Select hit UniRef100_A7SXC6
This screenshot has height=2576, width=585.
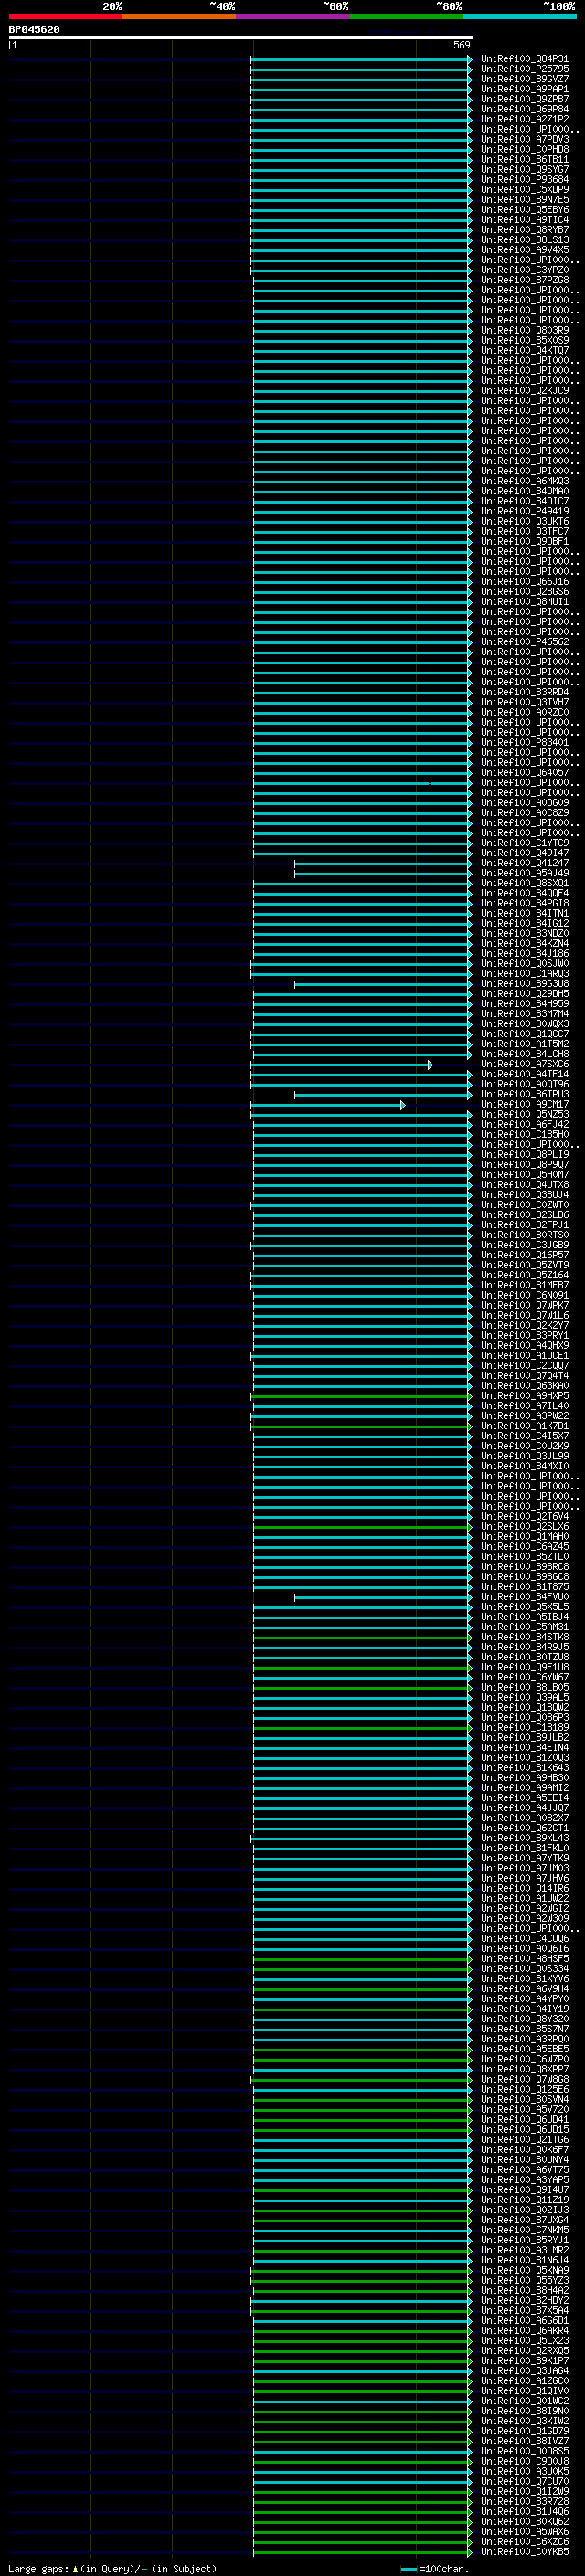click(524, 1064)
